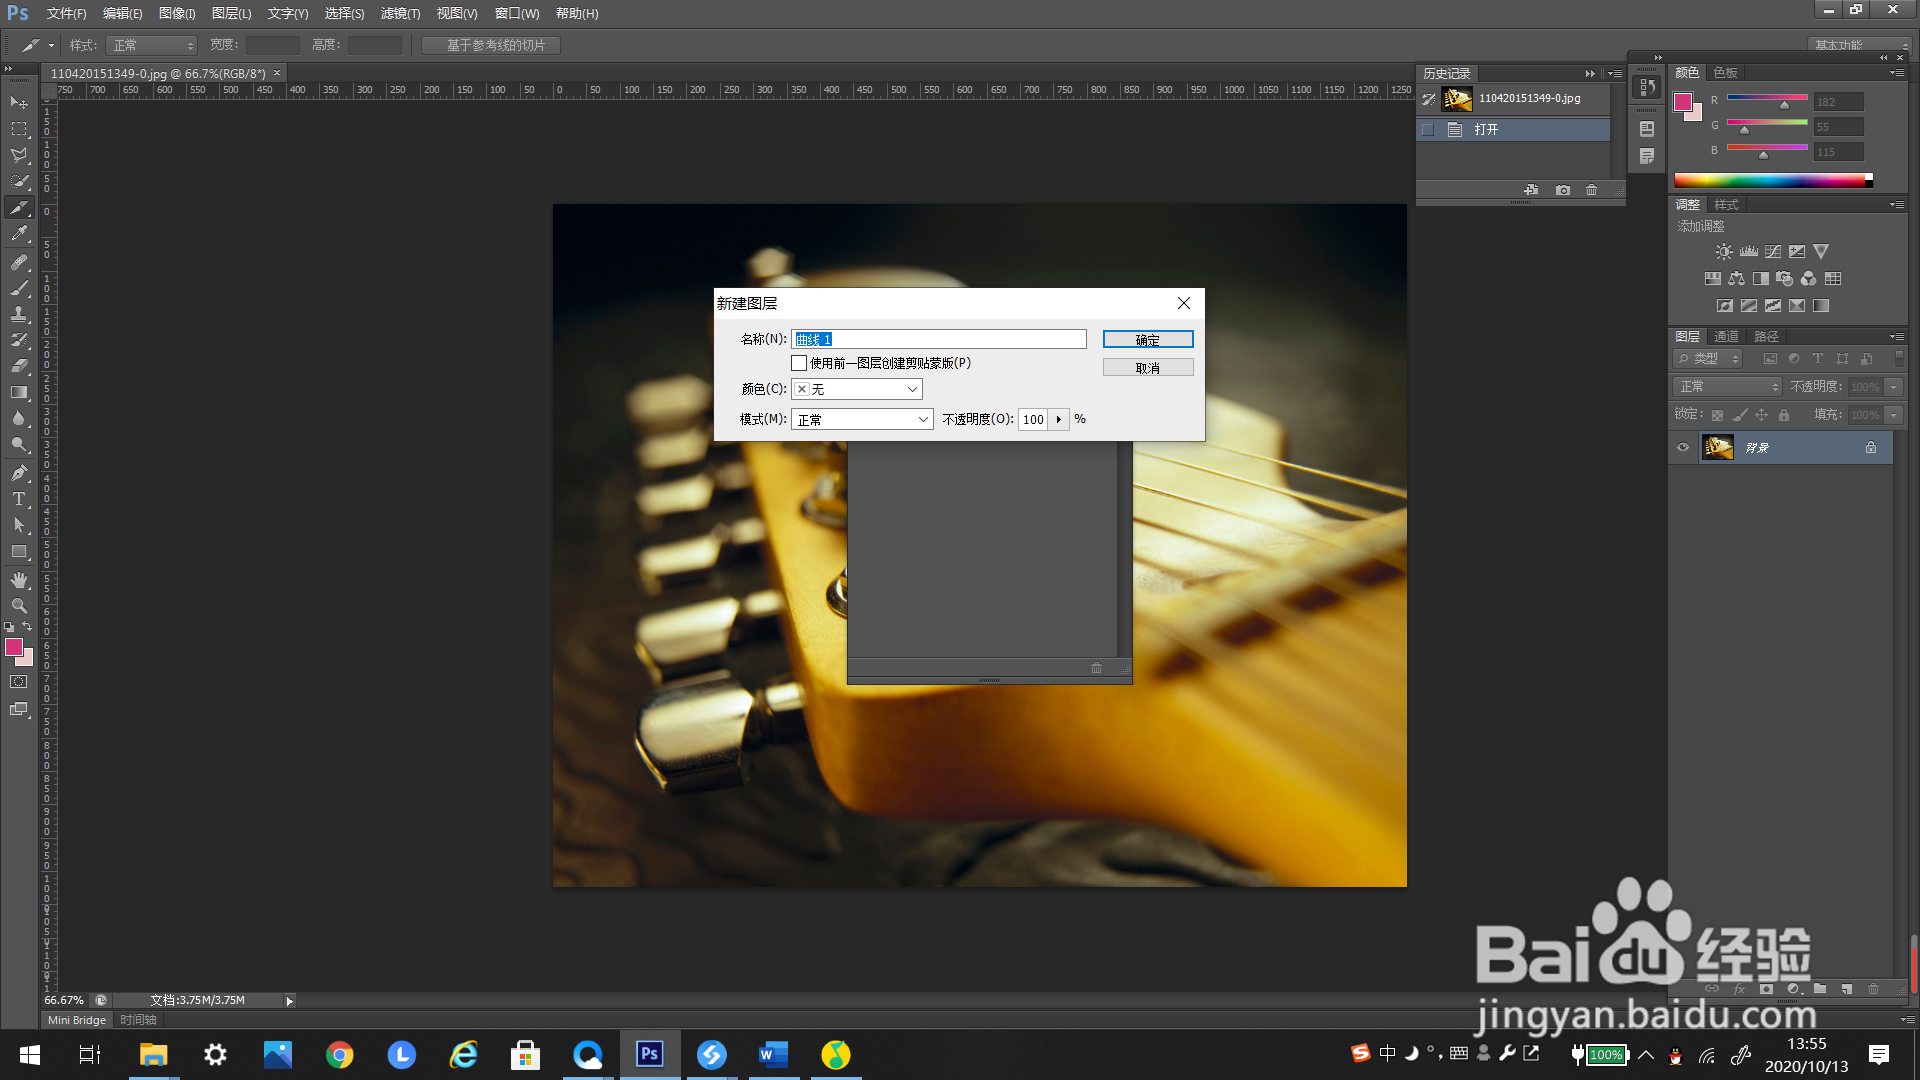Toggle the history state checkbox beside 打开
This screenshot has height=1080, width=1920.
click(1428, 130)
